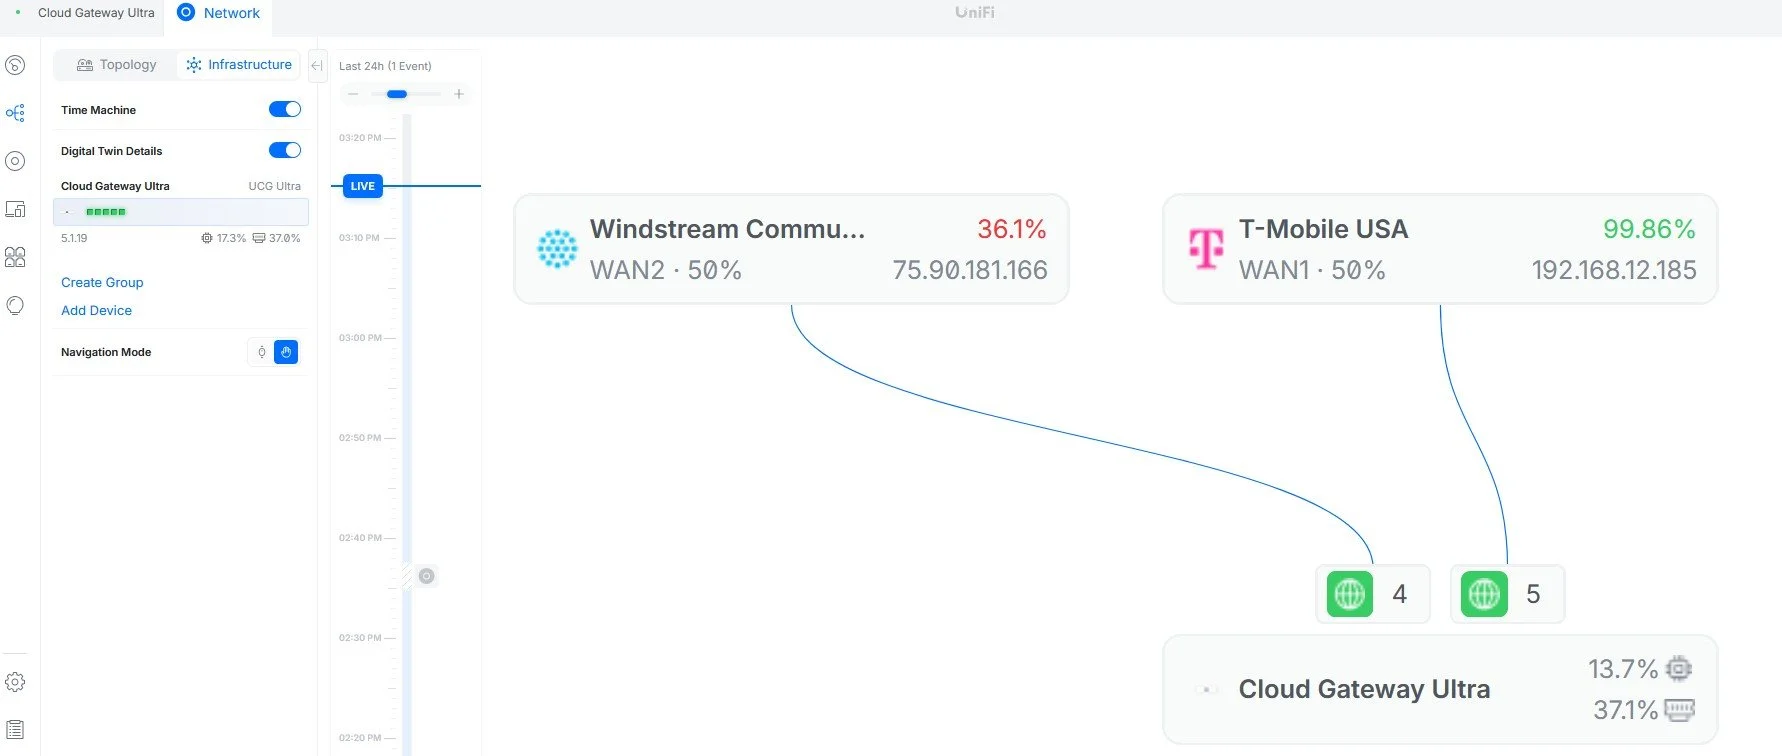
Task: Zoom in the timeline with plus
Action: click(x=459, y=94)
